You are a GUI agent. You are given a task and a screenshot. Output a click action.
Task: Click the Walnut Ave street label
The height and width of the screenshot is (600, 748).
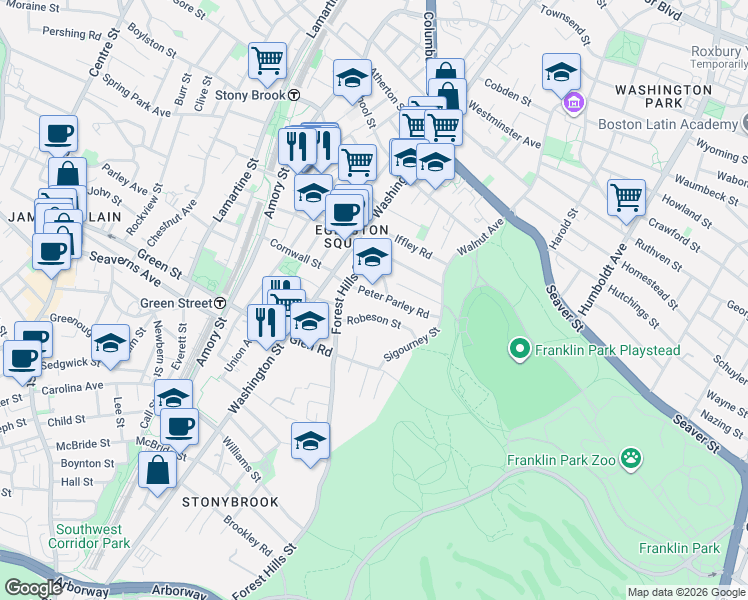pos(480,237)
